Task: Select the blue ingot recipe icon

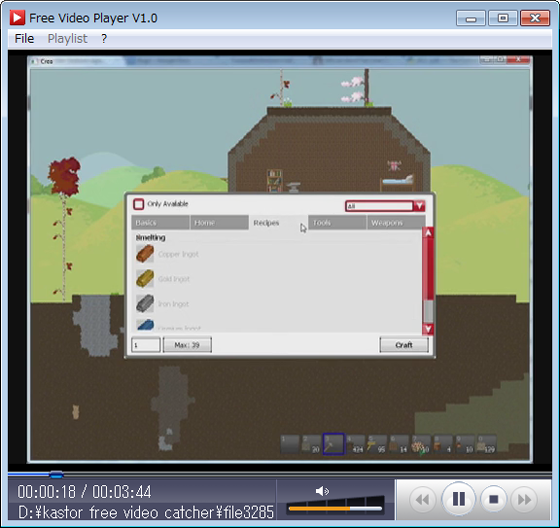Action: (145, 325)
